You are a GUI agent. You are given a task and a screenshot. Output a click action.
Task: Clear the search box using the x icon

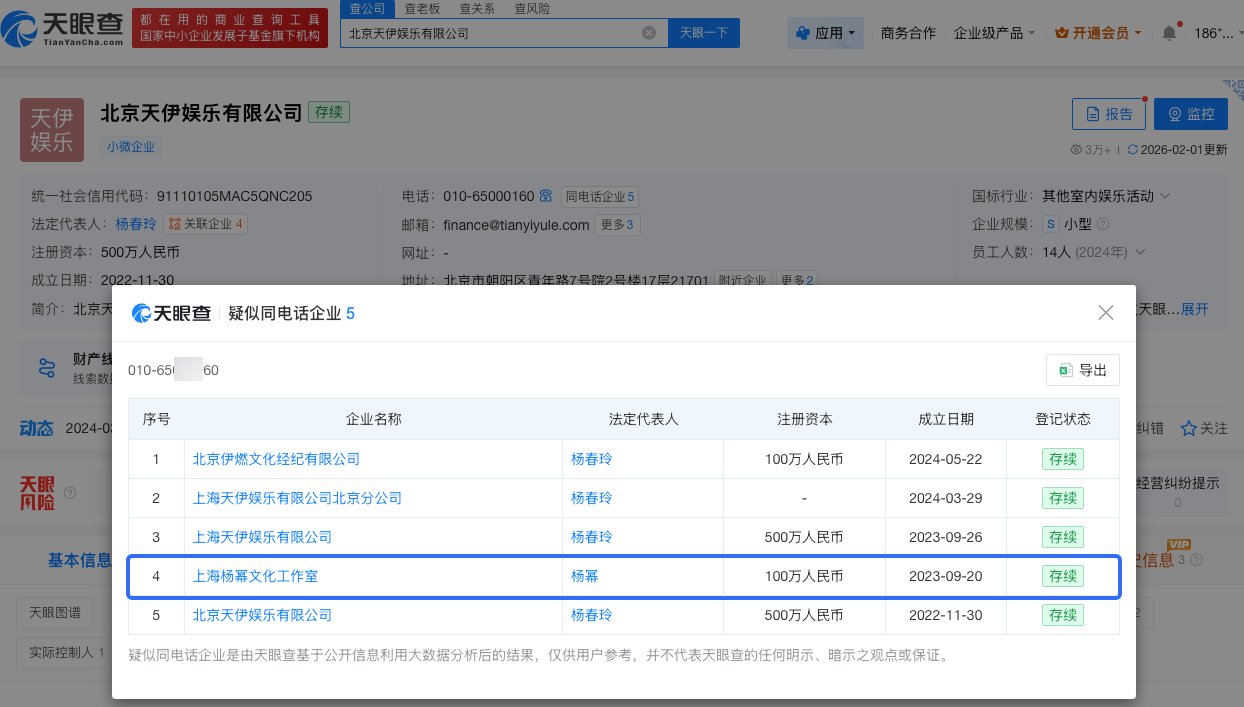click(x=649, y=32)
